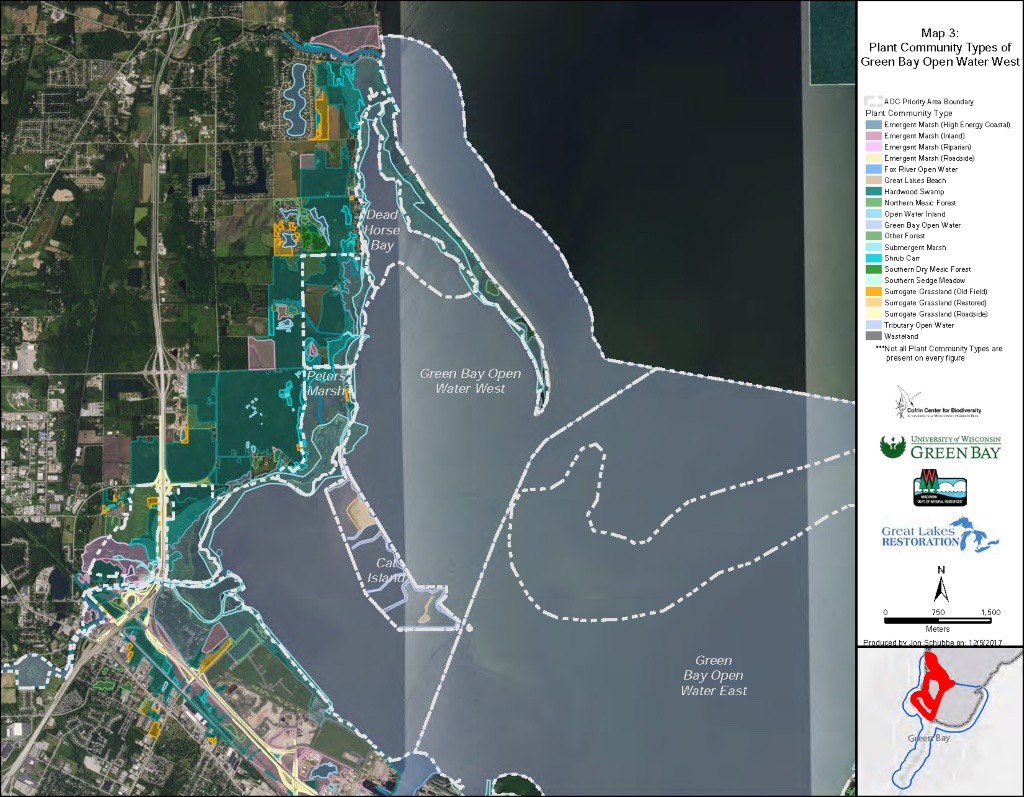Click the "Cat Island" map label

[x=387, y=570]
